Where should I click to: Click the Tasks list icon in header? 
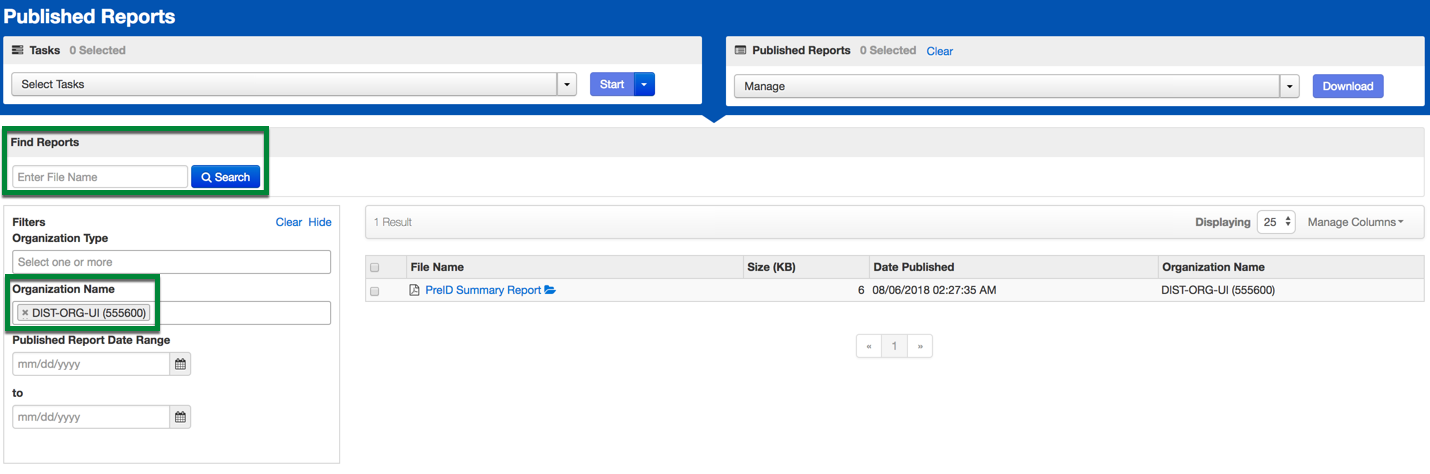[x=17, y=50]
